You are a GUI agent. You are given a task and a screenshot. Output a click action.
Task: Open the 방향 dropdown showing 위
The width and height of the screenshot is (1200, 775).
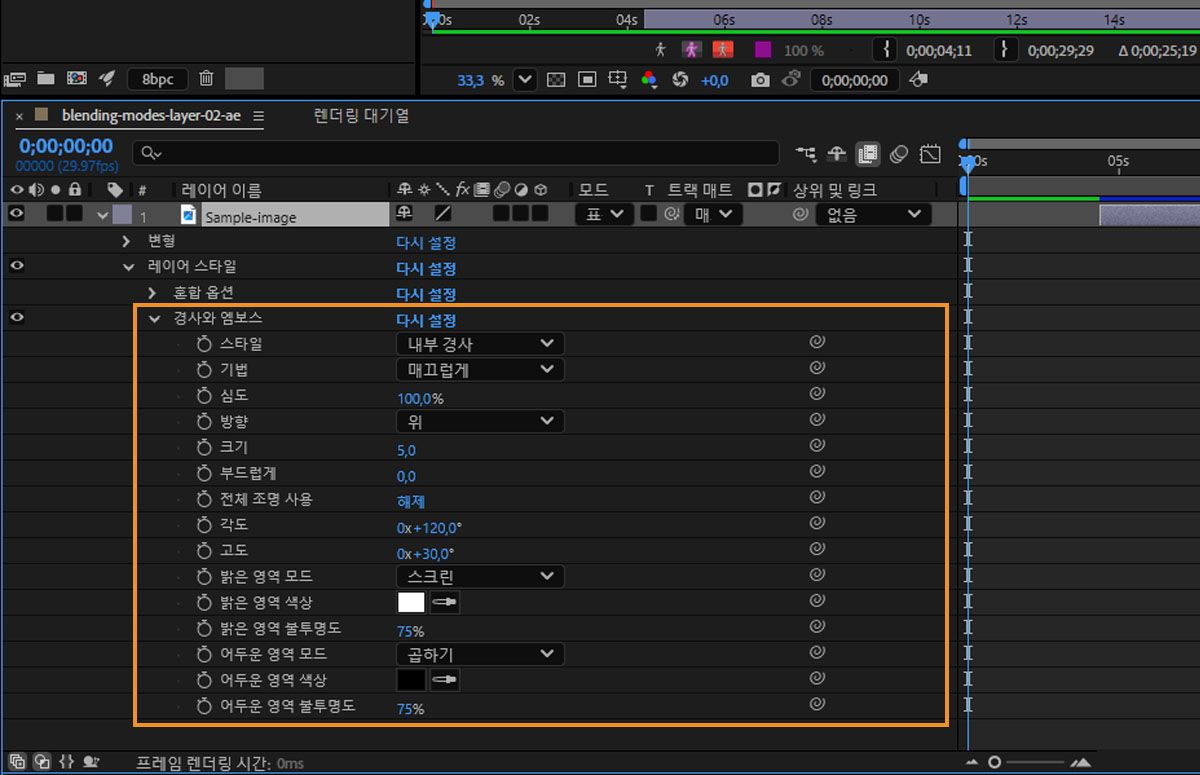[x=480, y=422]
